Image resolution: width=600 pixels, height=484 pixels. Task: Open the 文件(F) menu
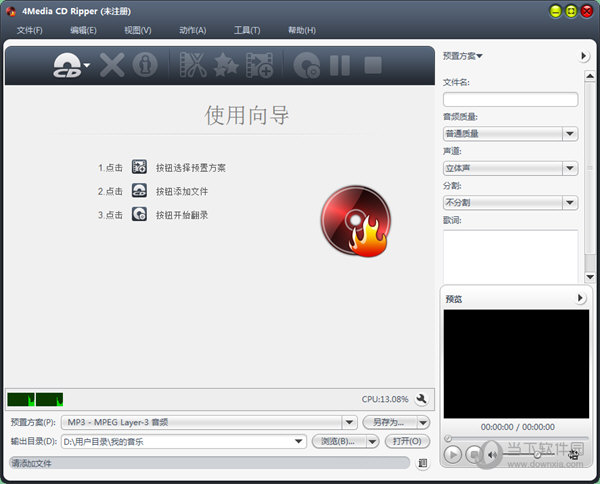pos(29,30)
